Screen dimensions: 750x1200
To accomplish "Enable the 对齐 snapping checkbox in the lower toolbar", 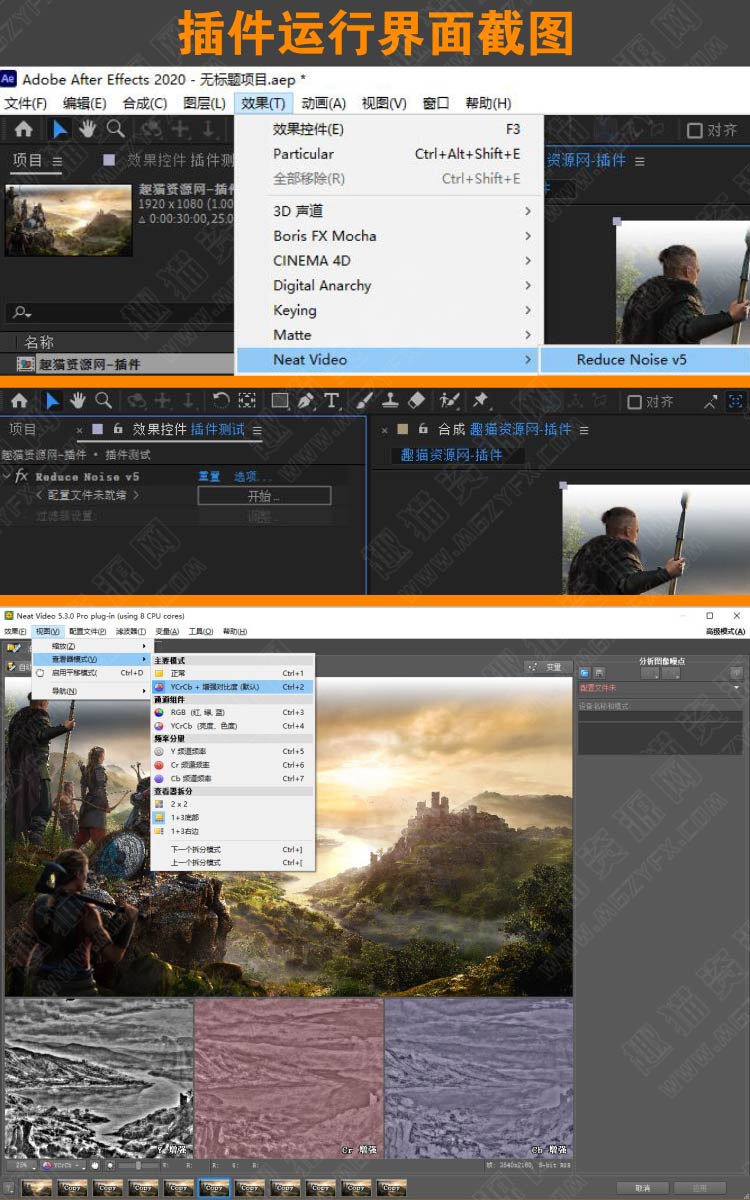I will [x=634, y=402].
